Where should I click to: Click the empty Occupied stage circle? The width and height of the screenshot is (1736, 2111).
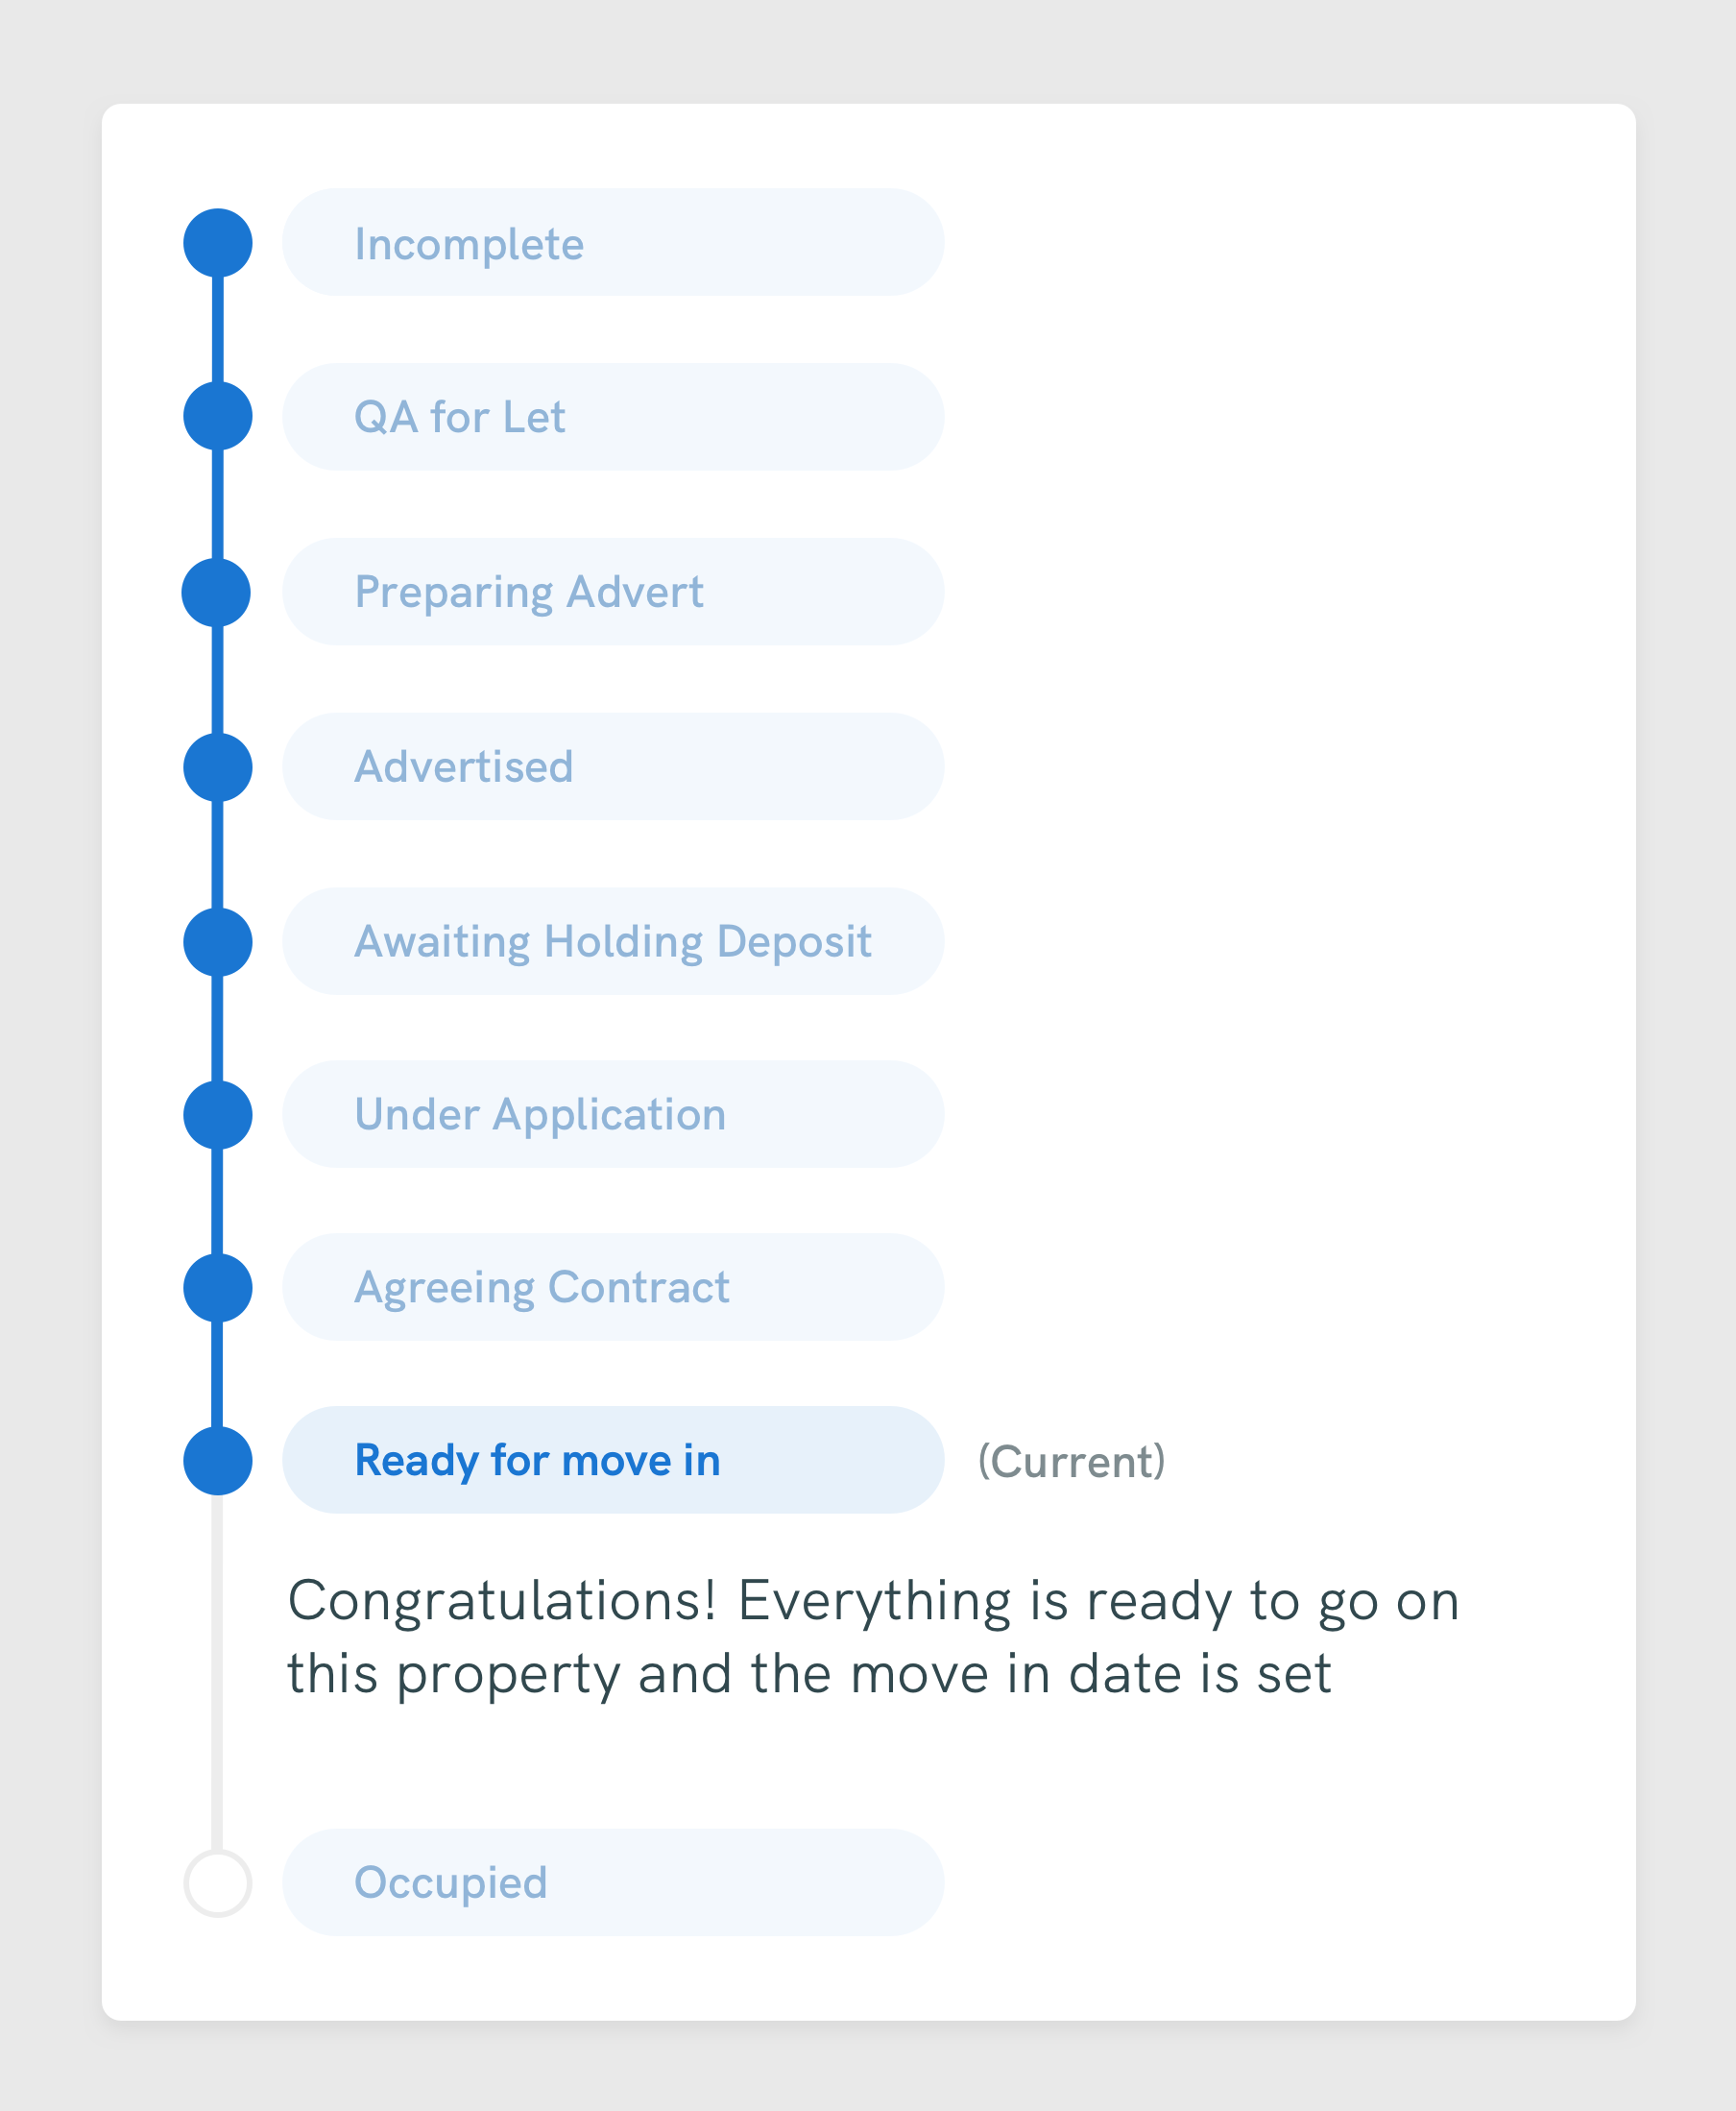pyautogui.click(x=217, y=1883)
